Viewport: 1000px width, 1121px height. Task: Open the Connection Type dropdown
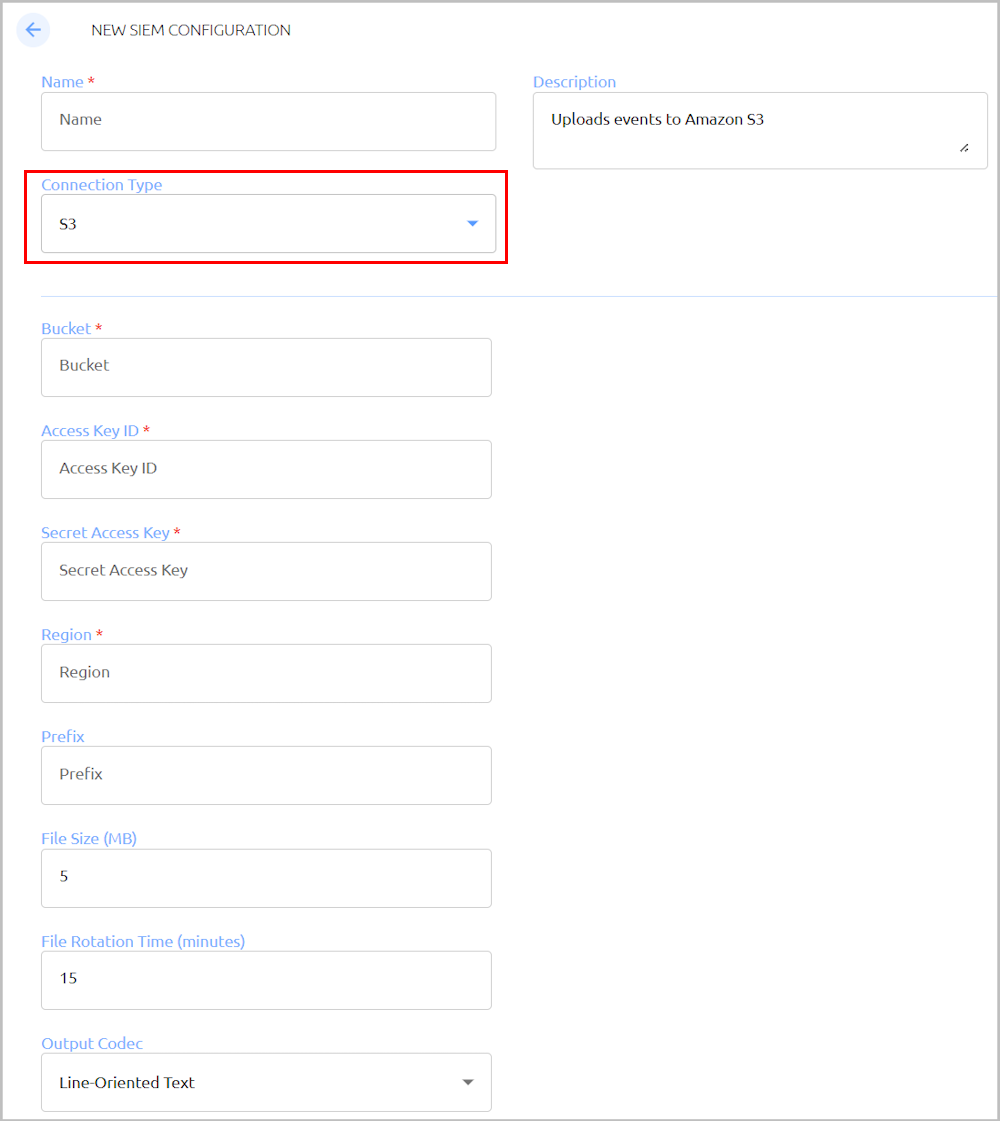268,224
